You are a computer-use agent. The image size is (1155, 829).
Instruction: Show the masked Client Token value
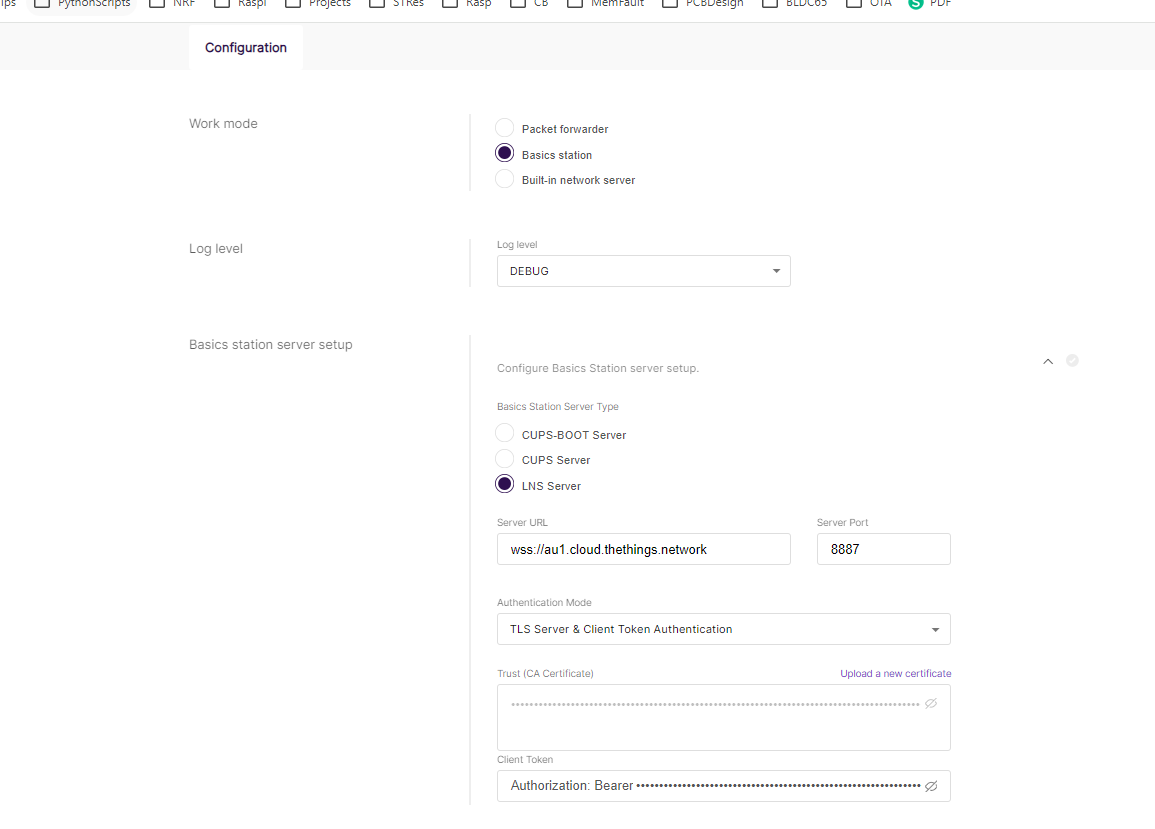[930, 786]
